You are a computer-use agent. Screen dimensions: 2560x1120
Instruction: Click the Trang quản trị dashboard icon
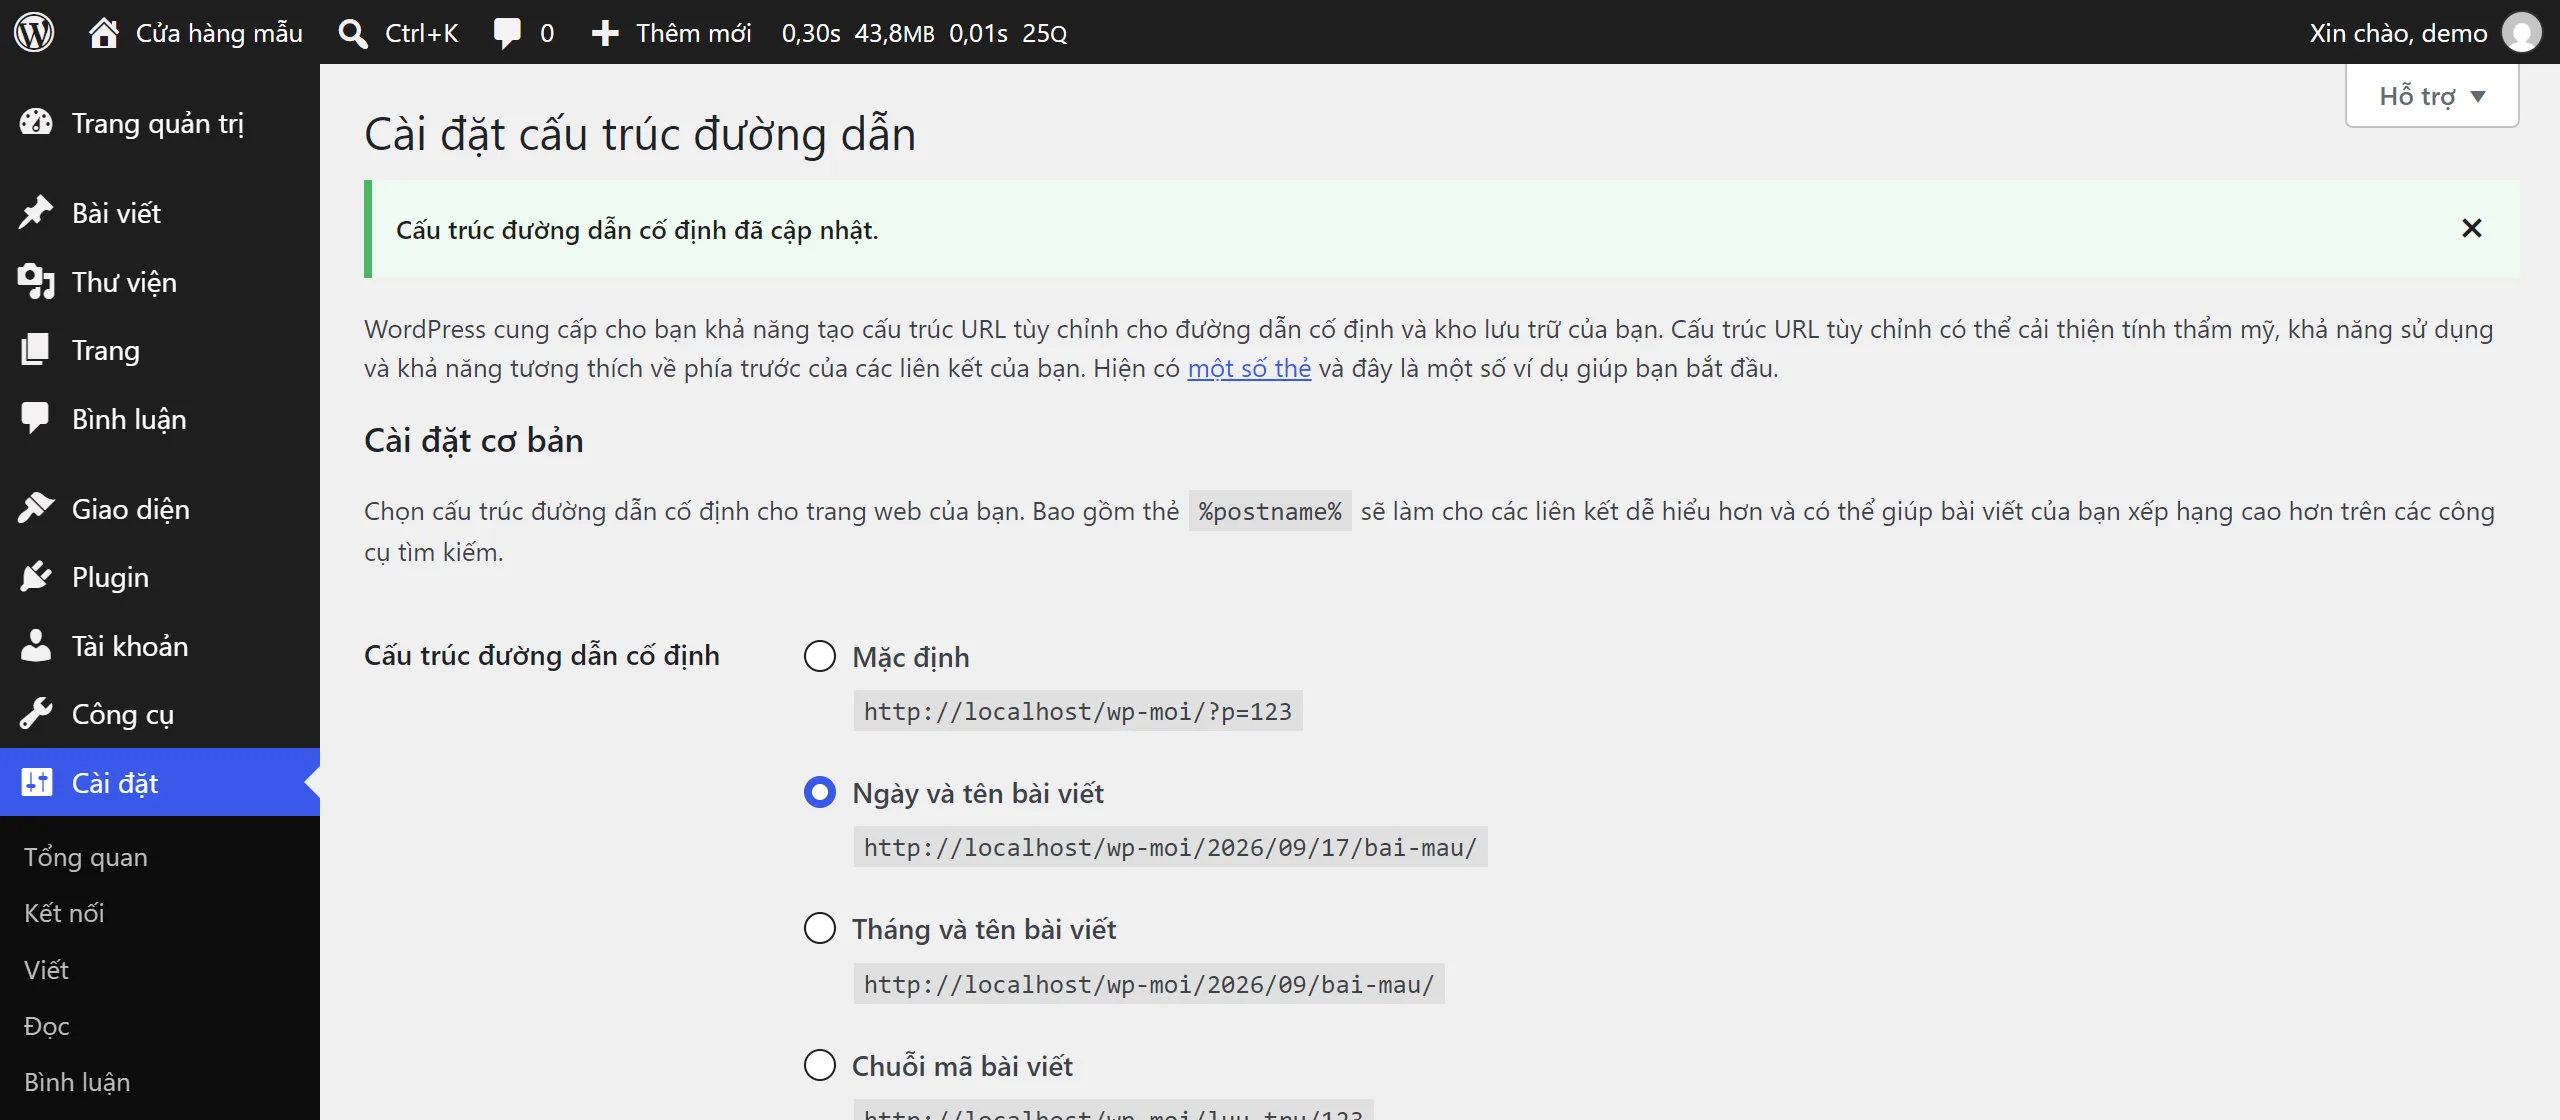36,123
